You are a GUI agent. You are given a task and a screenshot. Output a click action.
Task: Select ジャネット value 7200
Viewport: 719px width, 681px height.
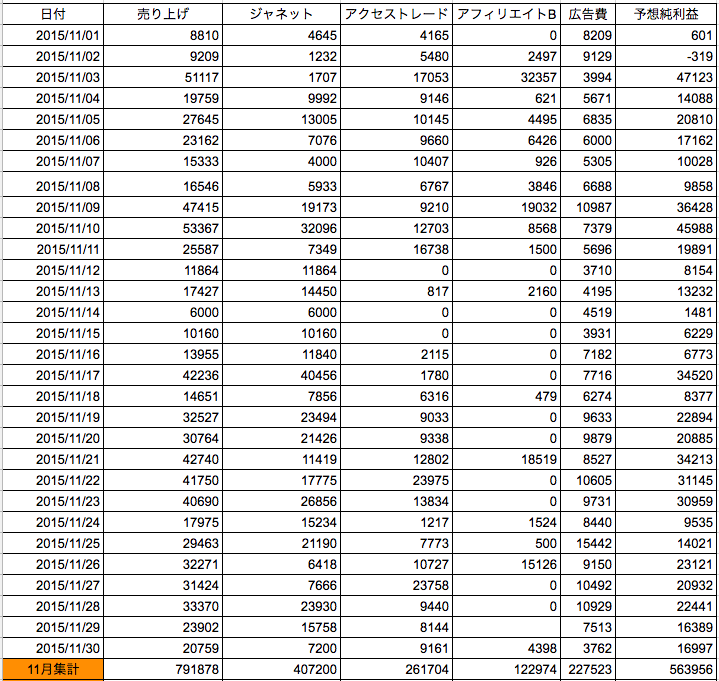(282, 649)
